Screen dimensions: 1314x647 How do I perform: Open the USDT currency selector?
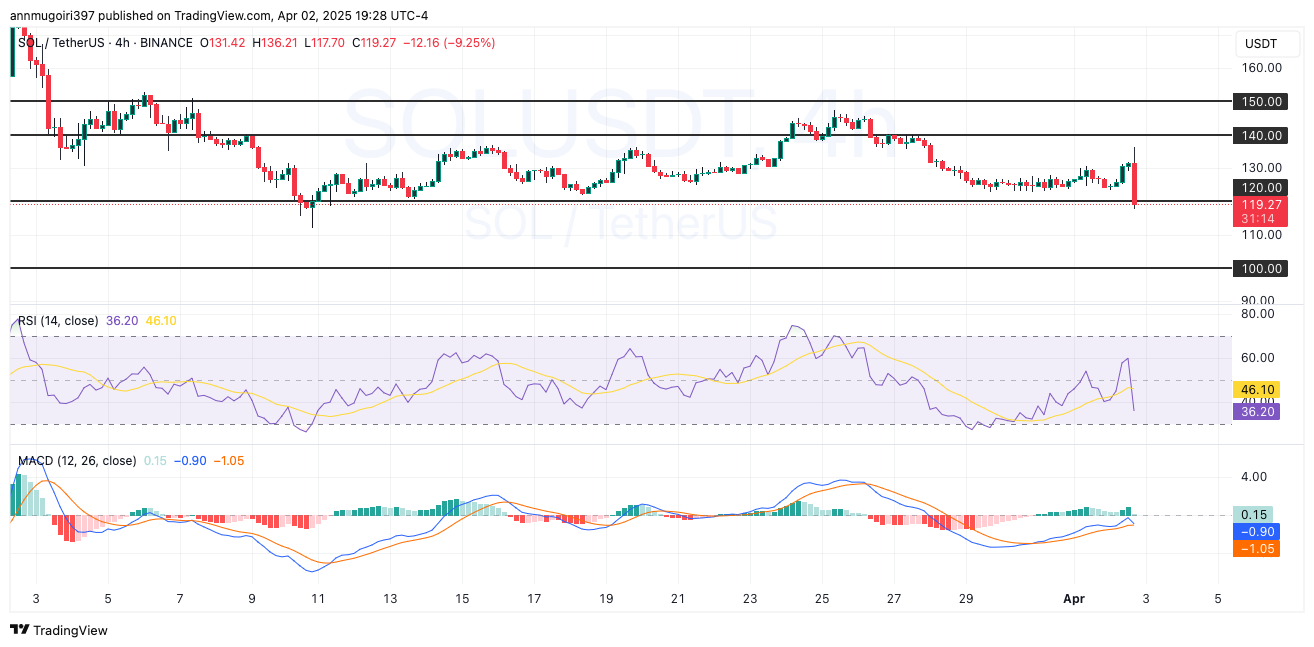pyautogui.click(x=1261, y=44)
